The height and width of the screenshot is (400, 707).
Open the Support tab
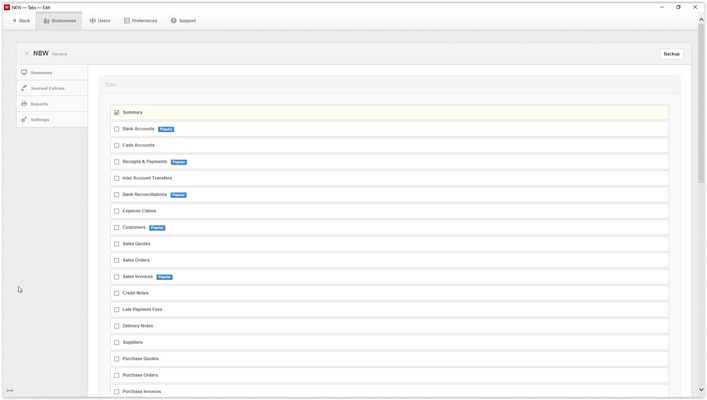[183, 21]
